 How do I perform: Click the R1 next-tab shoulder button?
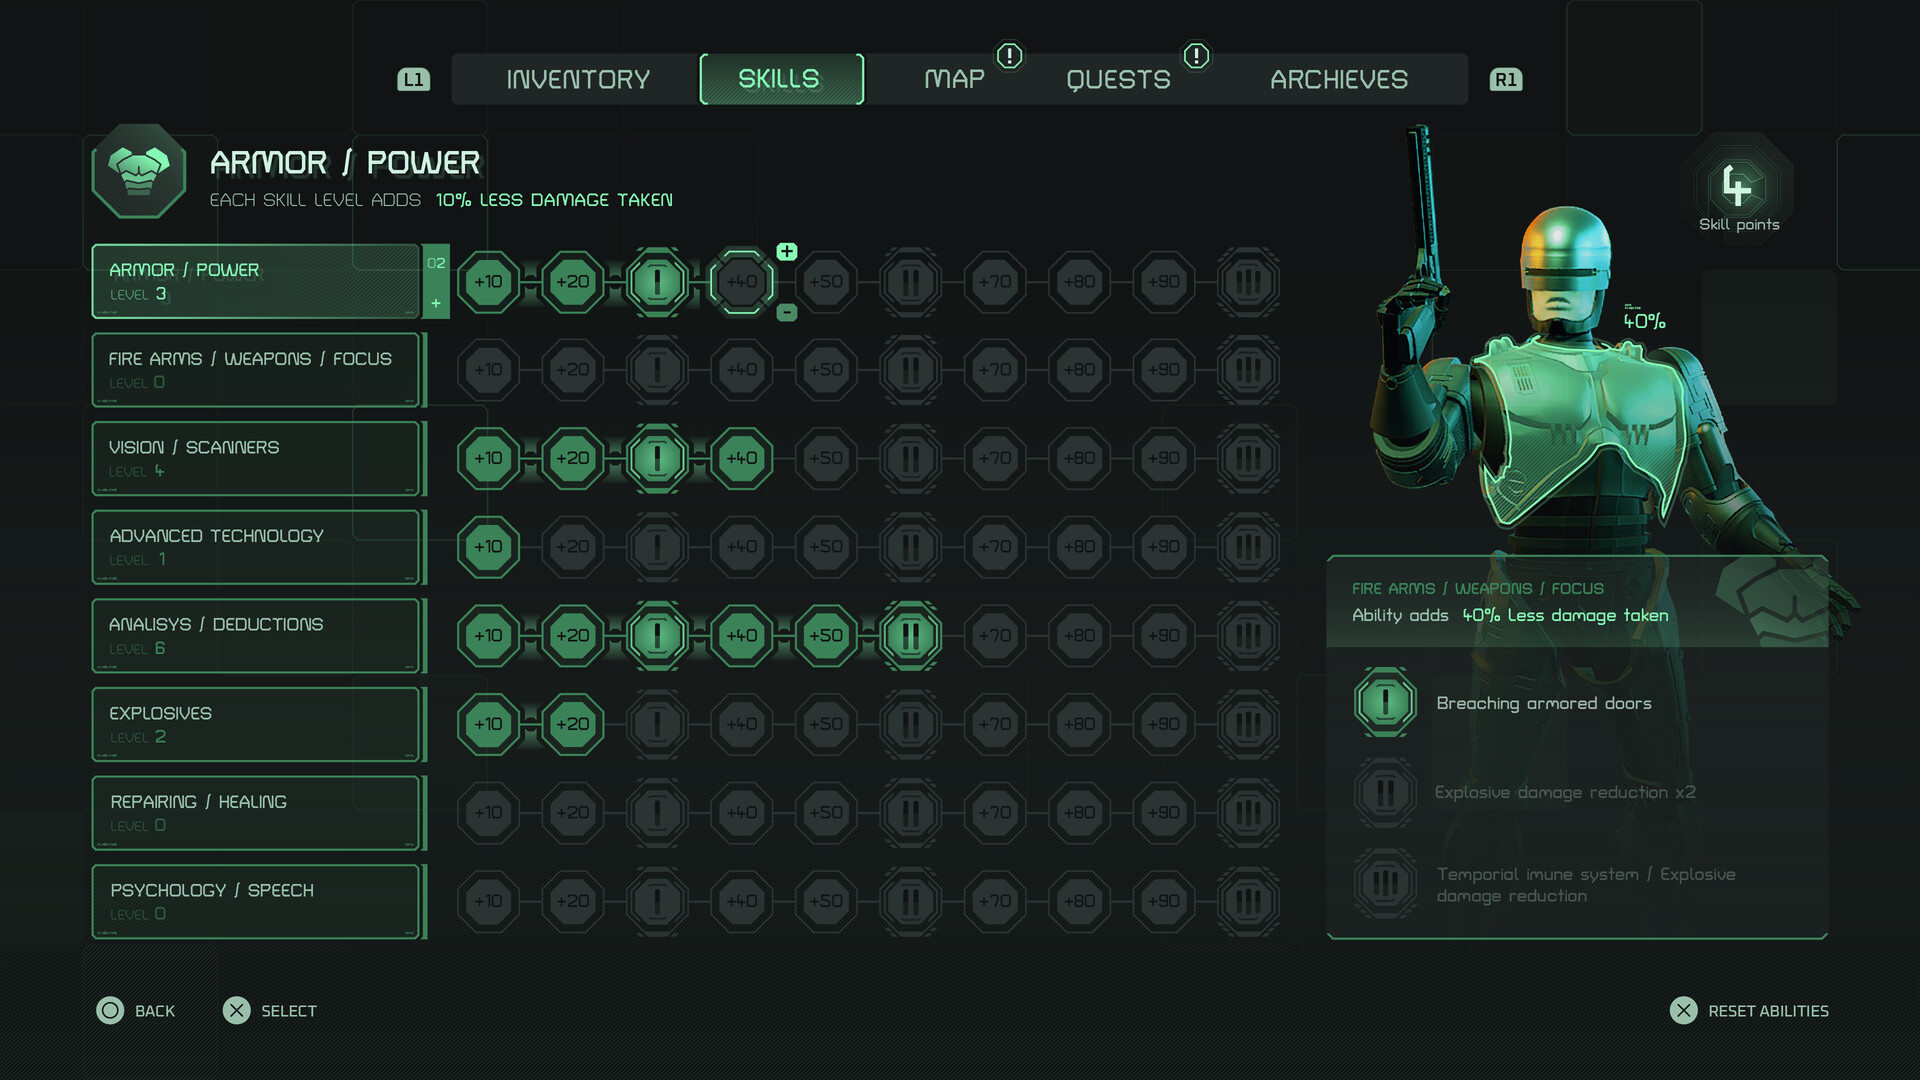point(1505,80)
